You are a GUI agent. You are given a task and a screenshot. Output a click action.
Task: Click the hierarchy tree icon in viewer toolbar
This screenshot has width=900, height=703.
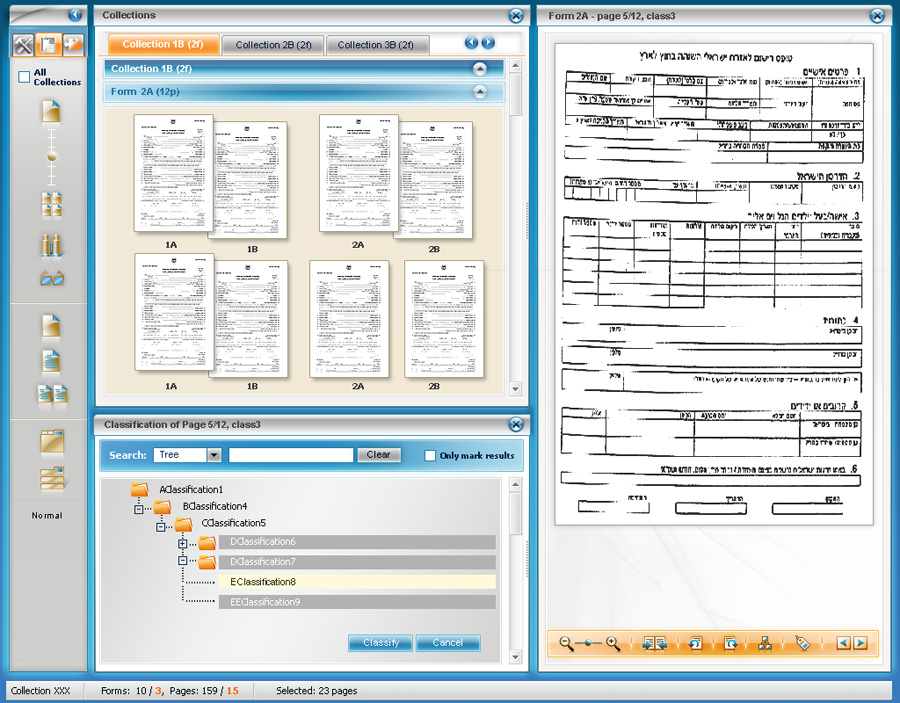pos(765,644)
